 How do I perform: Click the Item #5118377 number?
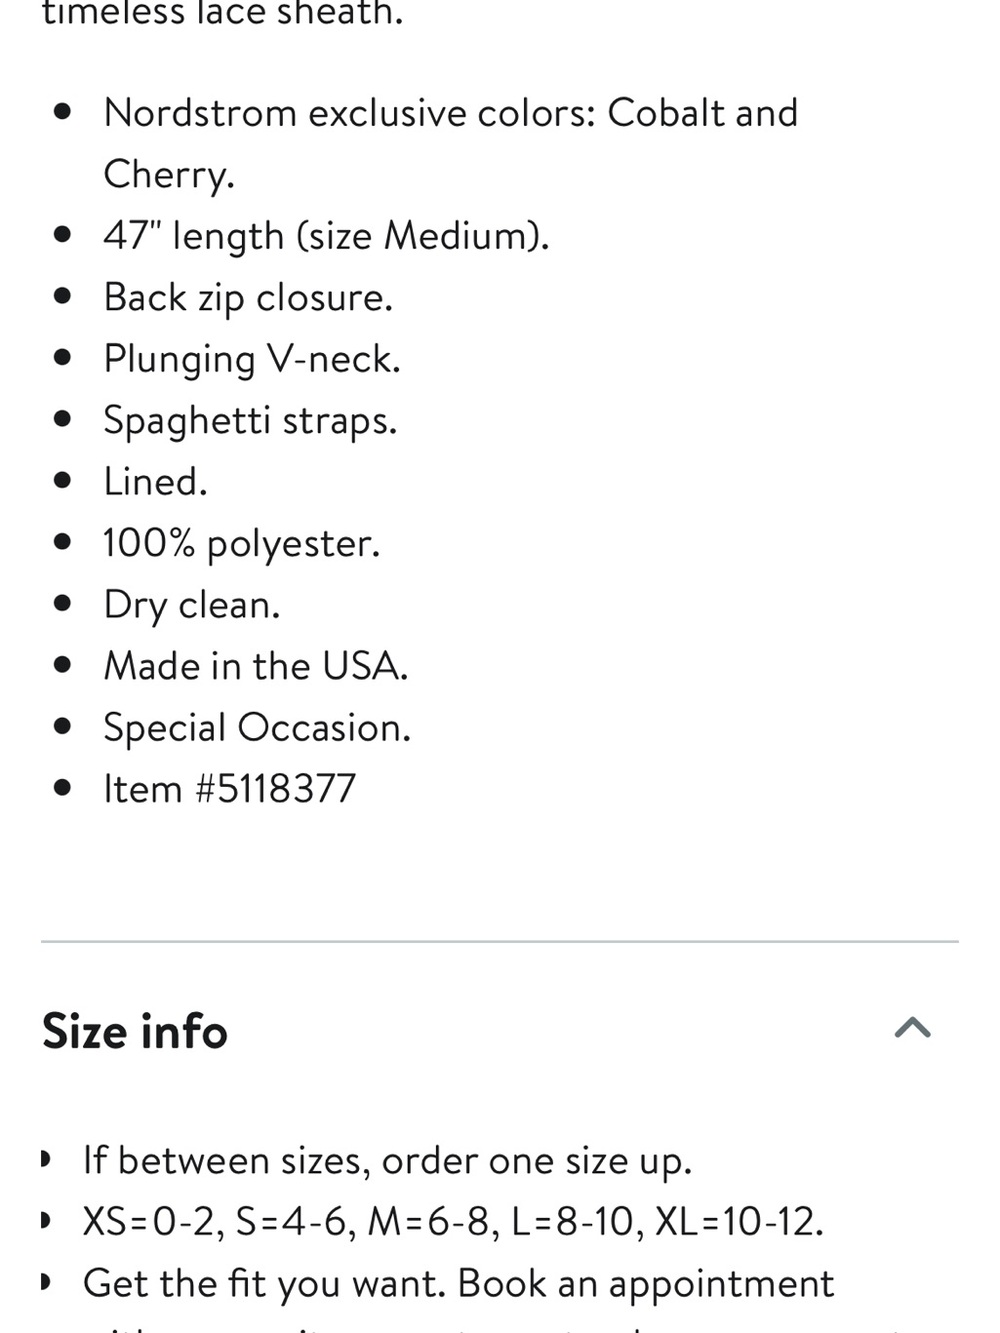(x=230, y=789)
